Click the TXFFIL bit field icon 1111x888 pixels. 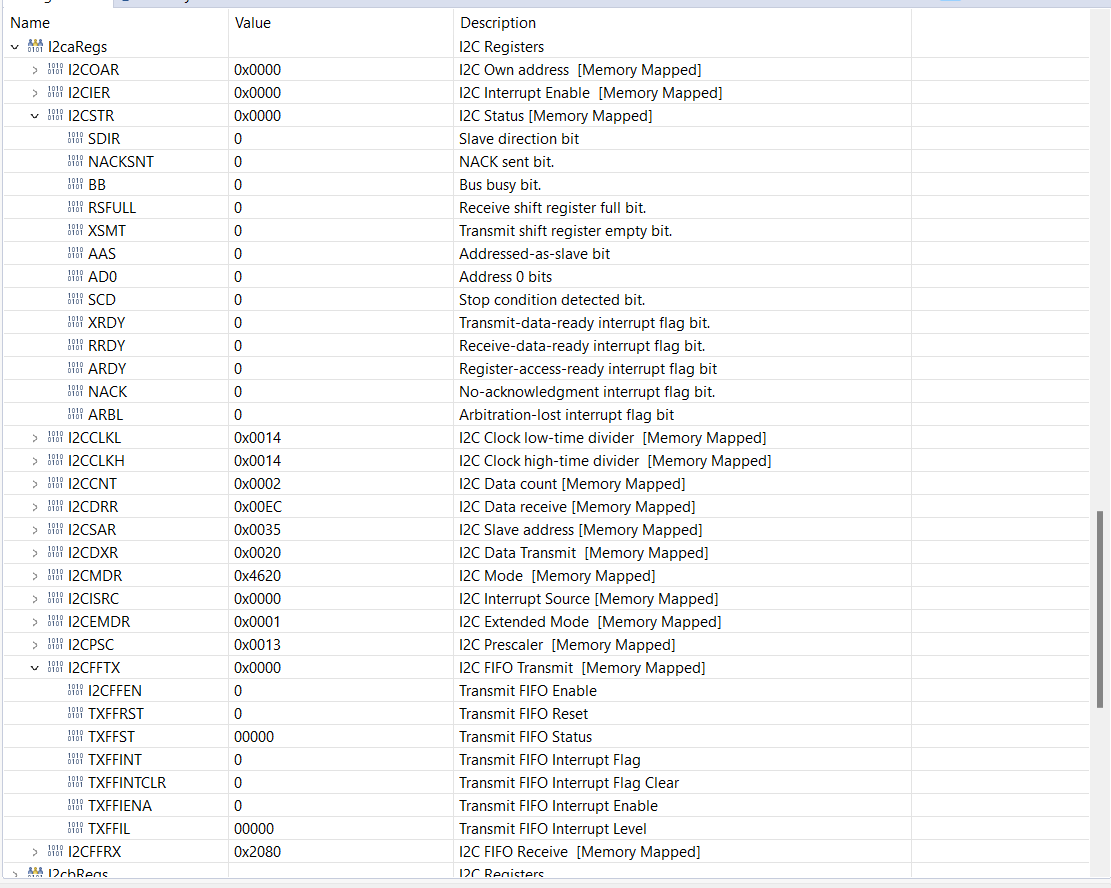tap(75, 828)
